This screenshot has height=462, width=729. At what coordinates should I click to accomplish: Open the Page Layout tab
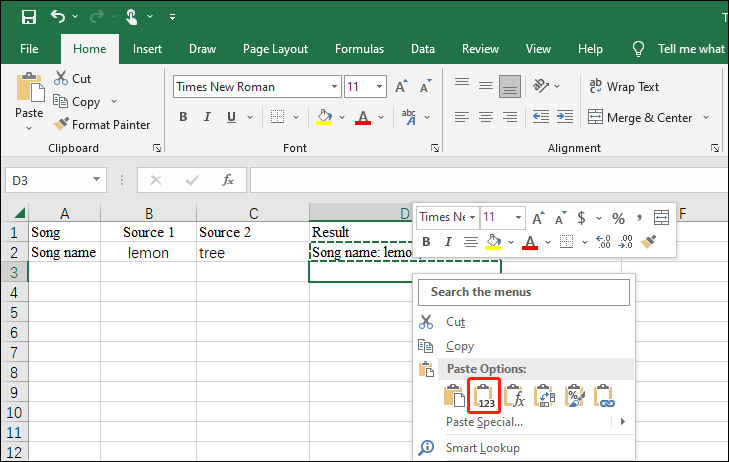point(275,49)
